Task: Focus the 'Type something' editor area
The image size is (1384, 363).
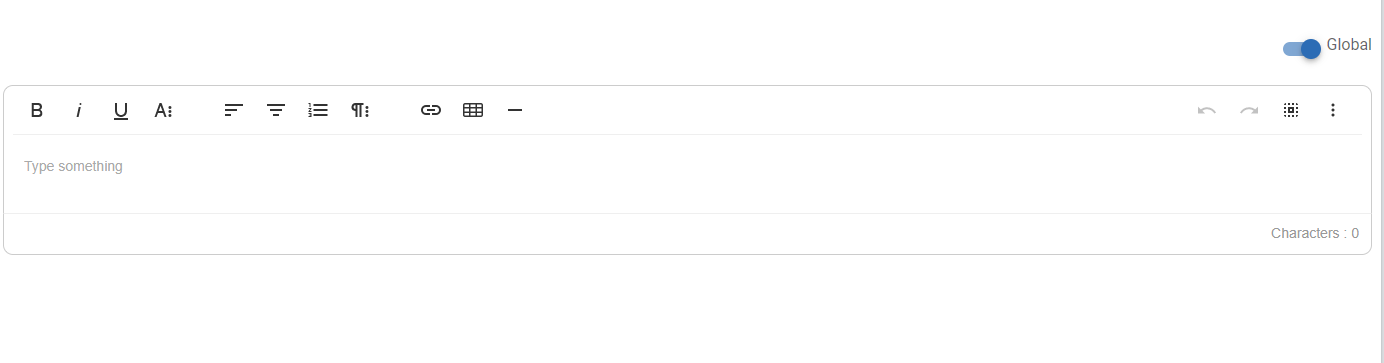Action: pyautogui.click(x=687, y=174)
